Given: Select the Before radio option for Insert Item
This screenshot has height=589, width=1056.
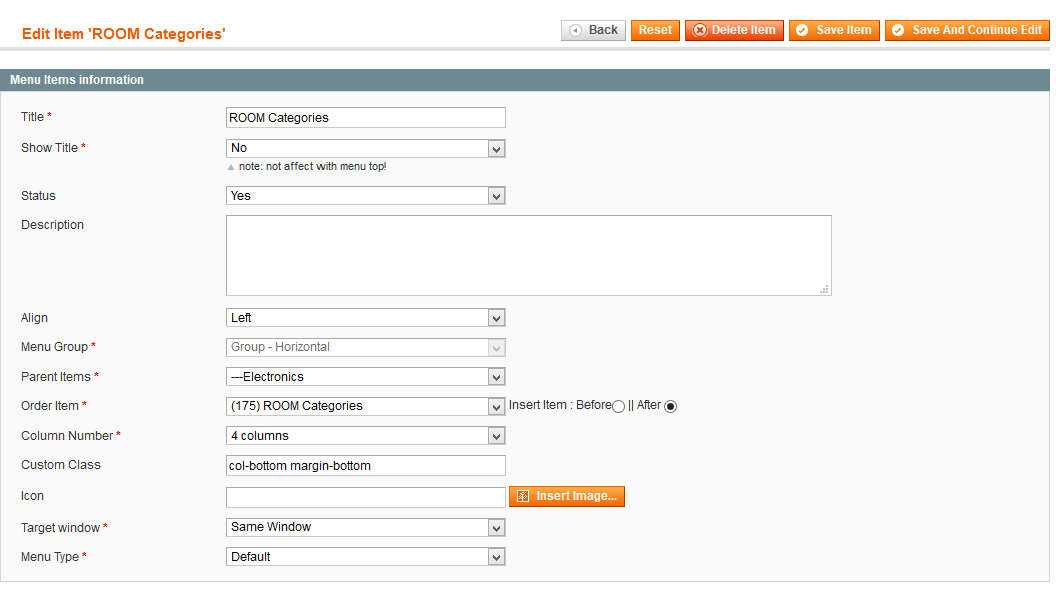Looking at the screenshot, I should point(618,406).
